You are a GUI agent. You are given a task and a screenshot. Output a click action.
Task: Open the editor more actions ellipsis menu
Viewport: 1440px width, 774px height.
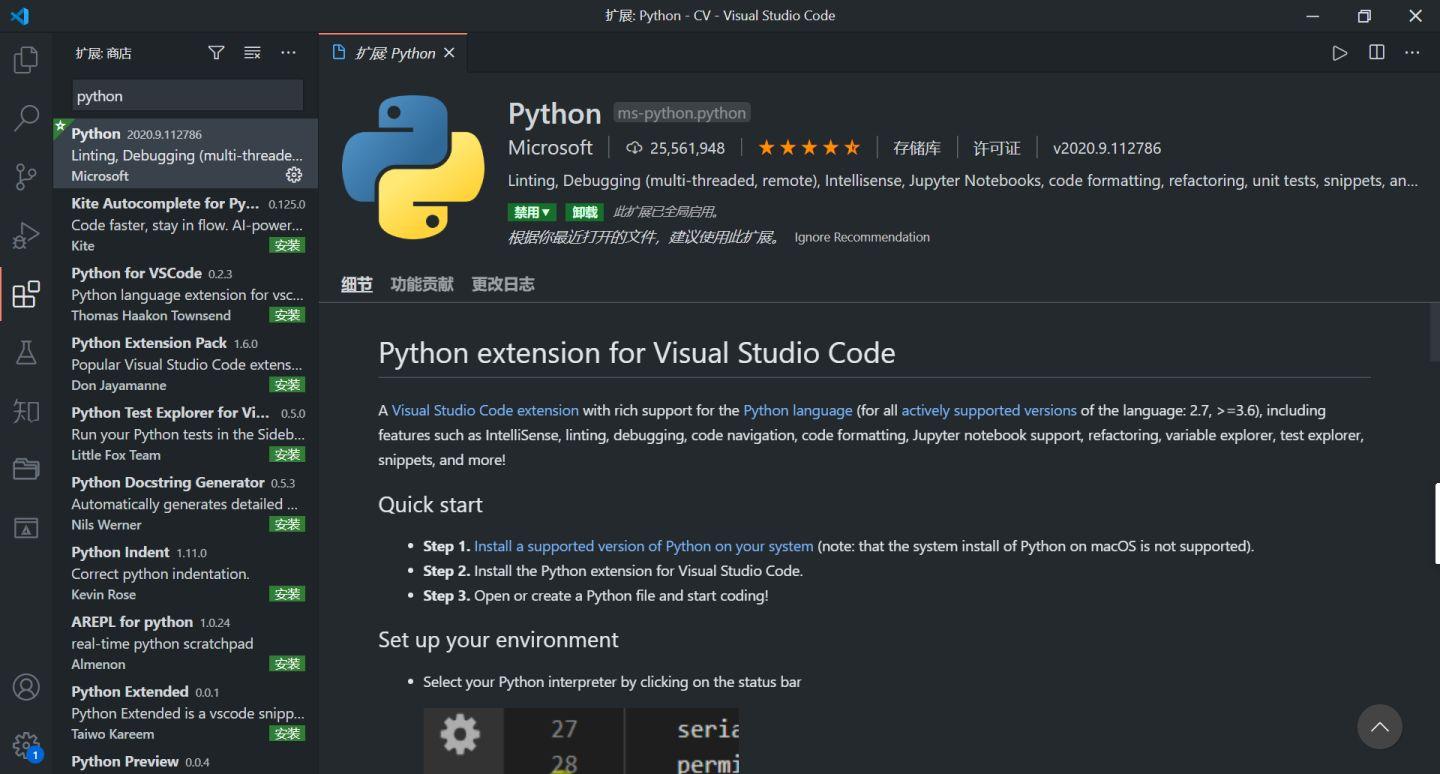(x=1411, y=52)
